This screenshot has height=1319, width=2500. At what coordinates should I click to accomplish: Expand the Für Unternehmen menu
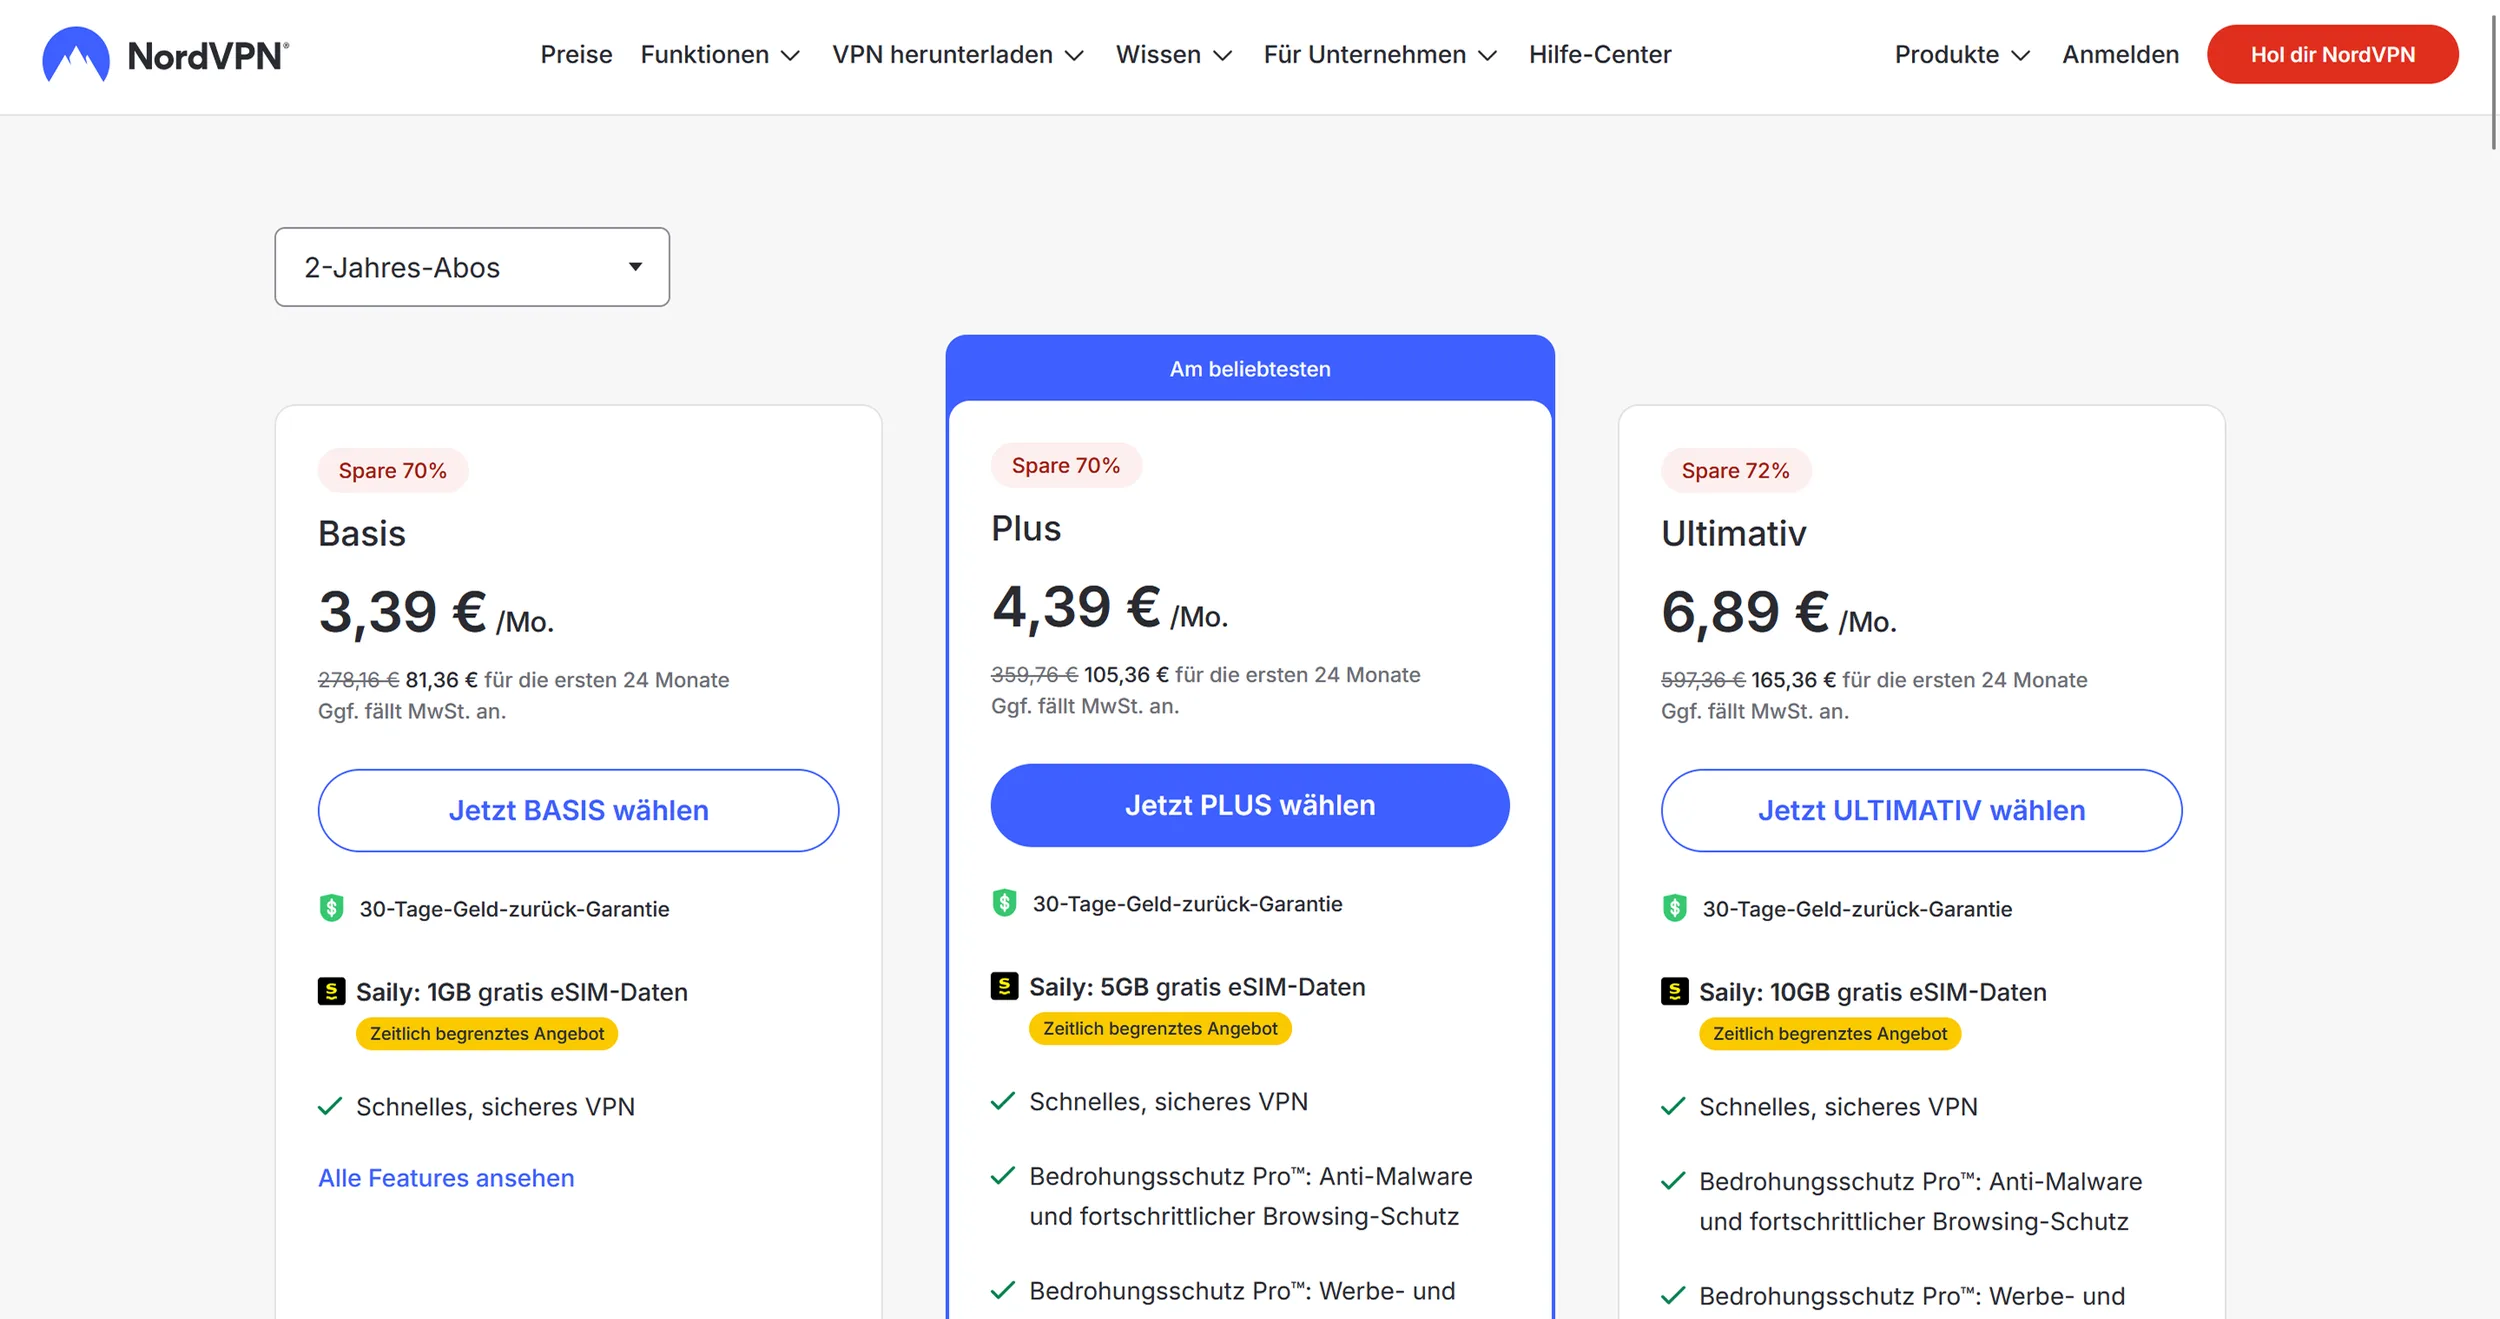1380,55
